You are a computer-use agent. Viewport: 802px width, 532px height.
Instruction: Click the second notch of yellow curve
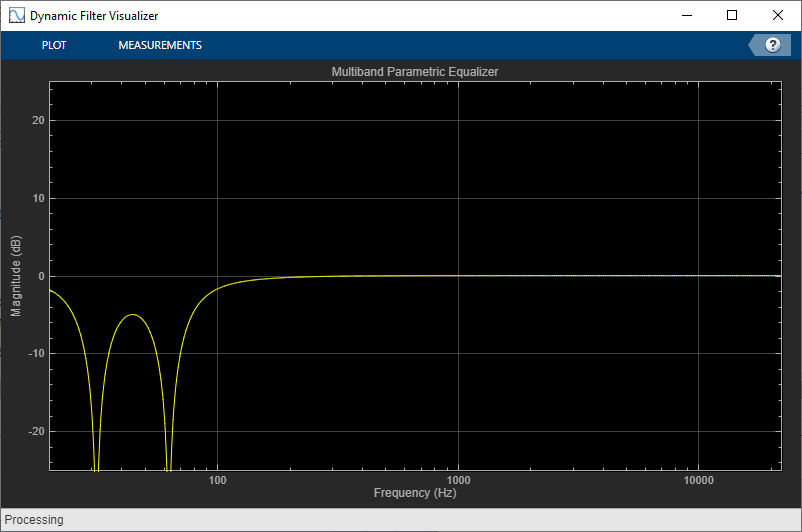click(169, 468)
